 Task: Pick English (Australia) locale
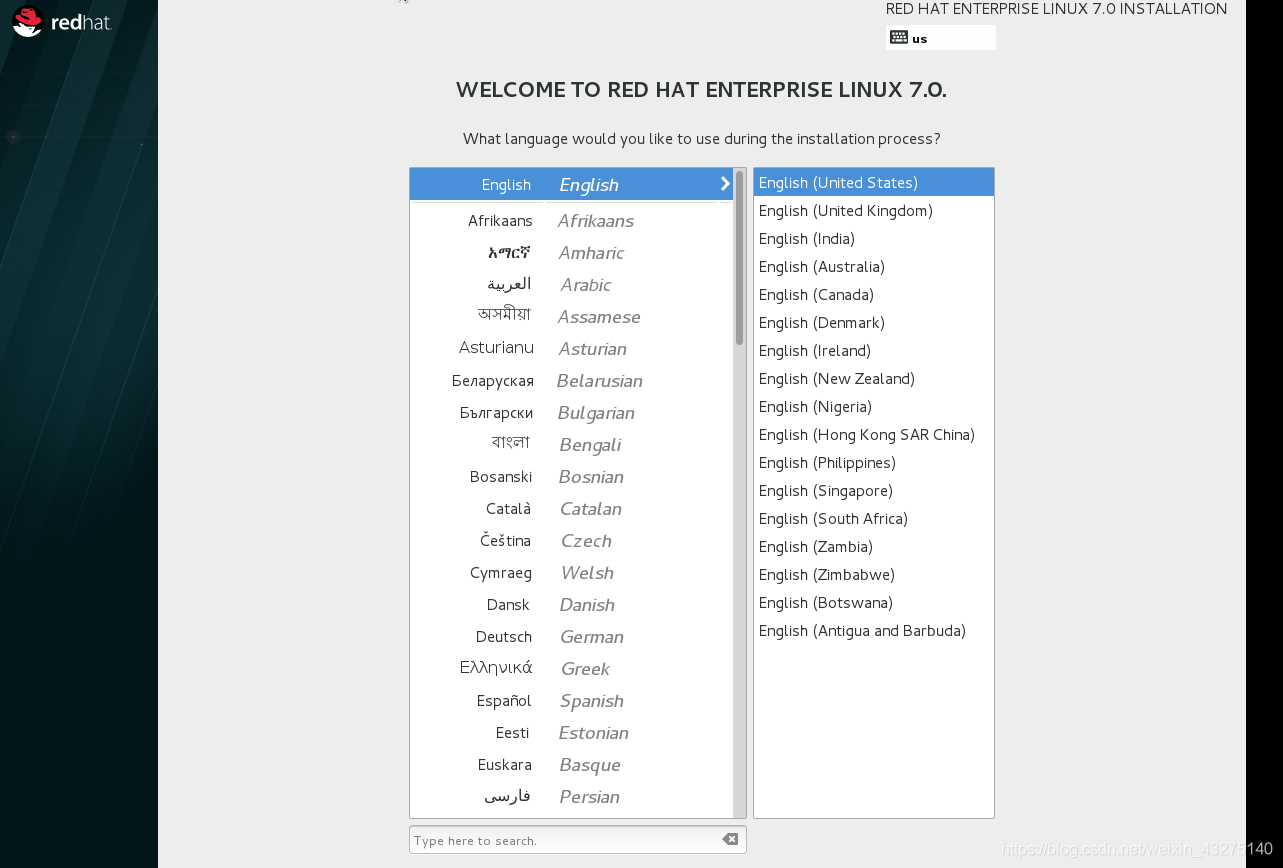click(x=874, y=267)
